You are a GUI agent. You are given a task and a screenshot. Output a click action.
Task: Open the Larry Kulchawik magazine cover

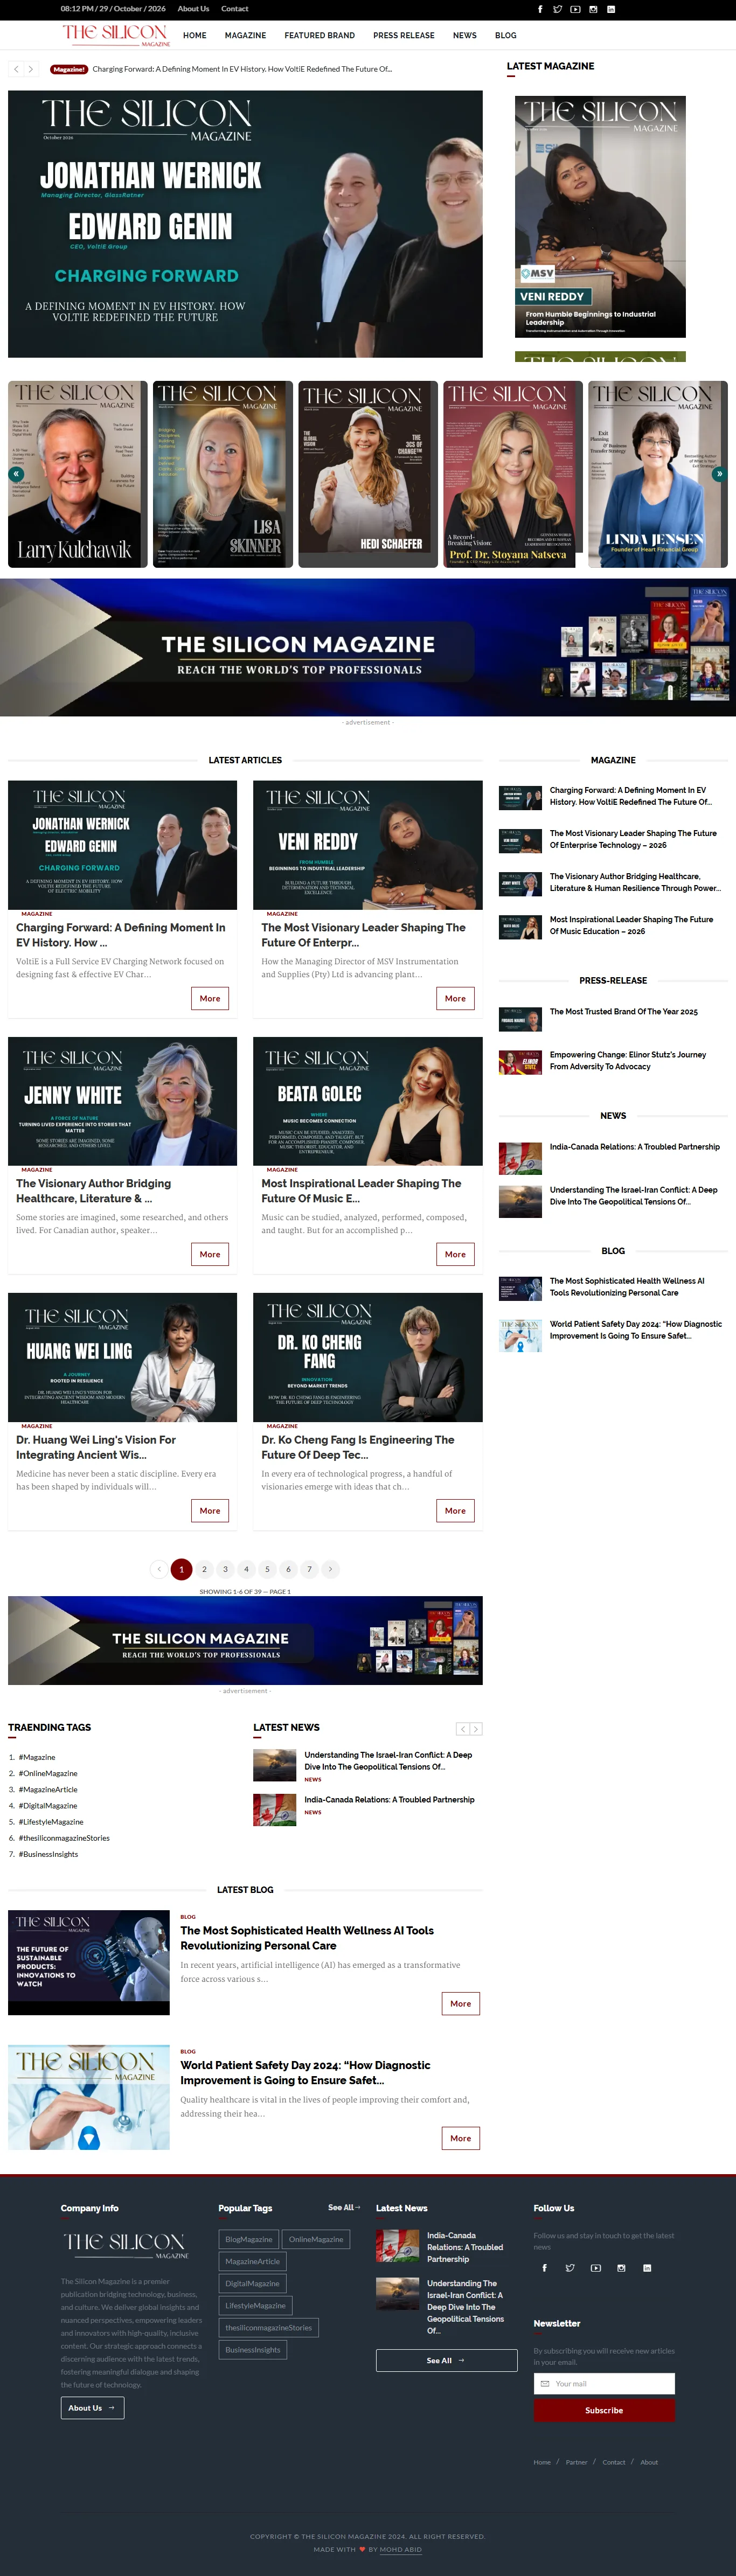[78, 474]
